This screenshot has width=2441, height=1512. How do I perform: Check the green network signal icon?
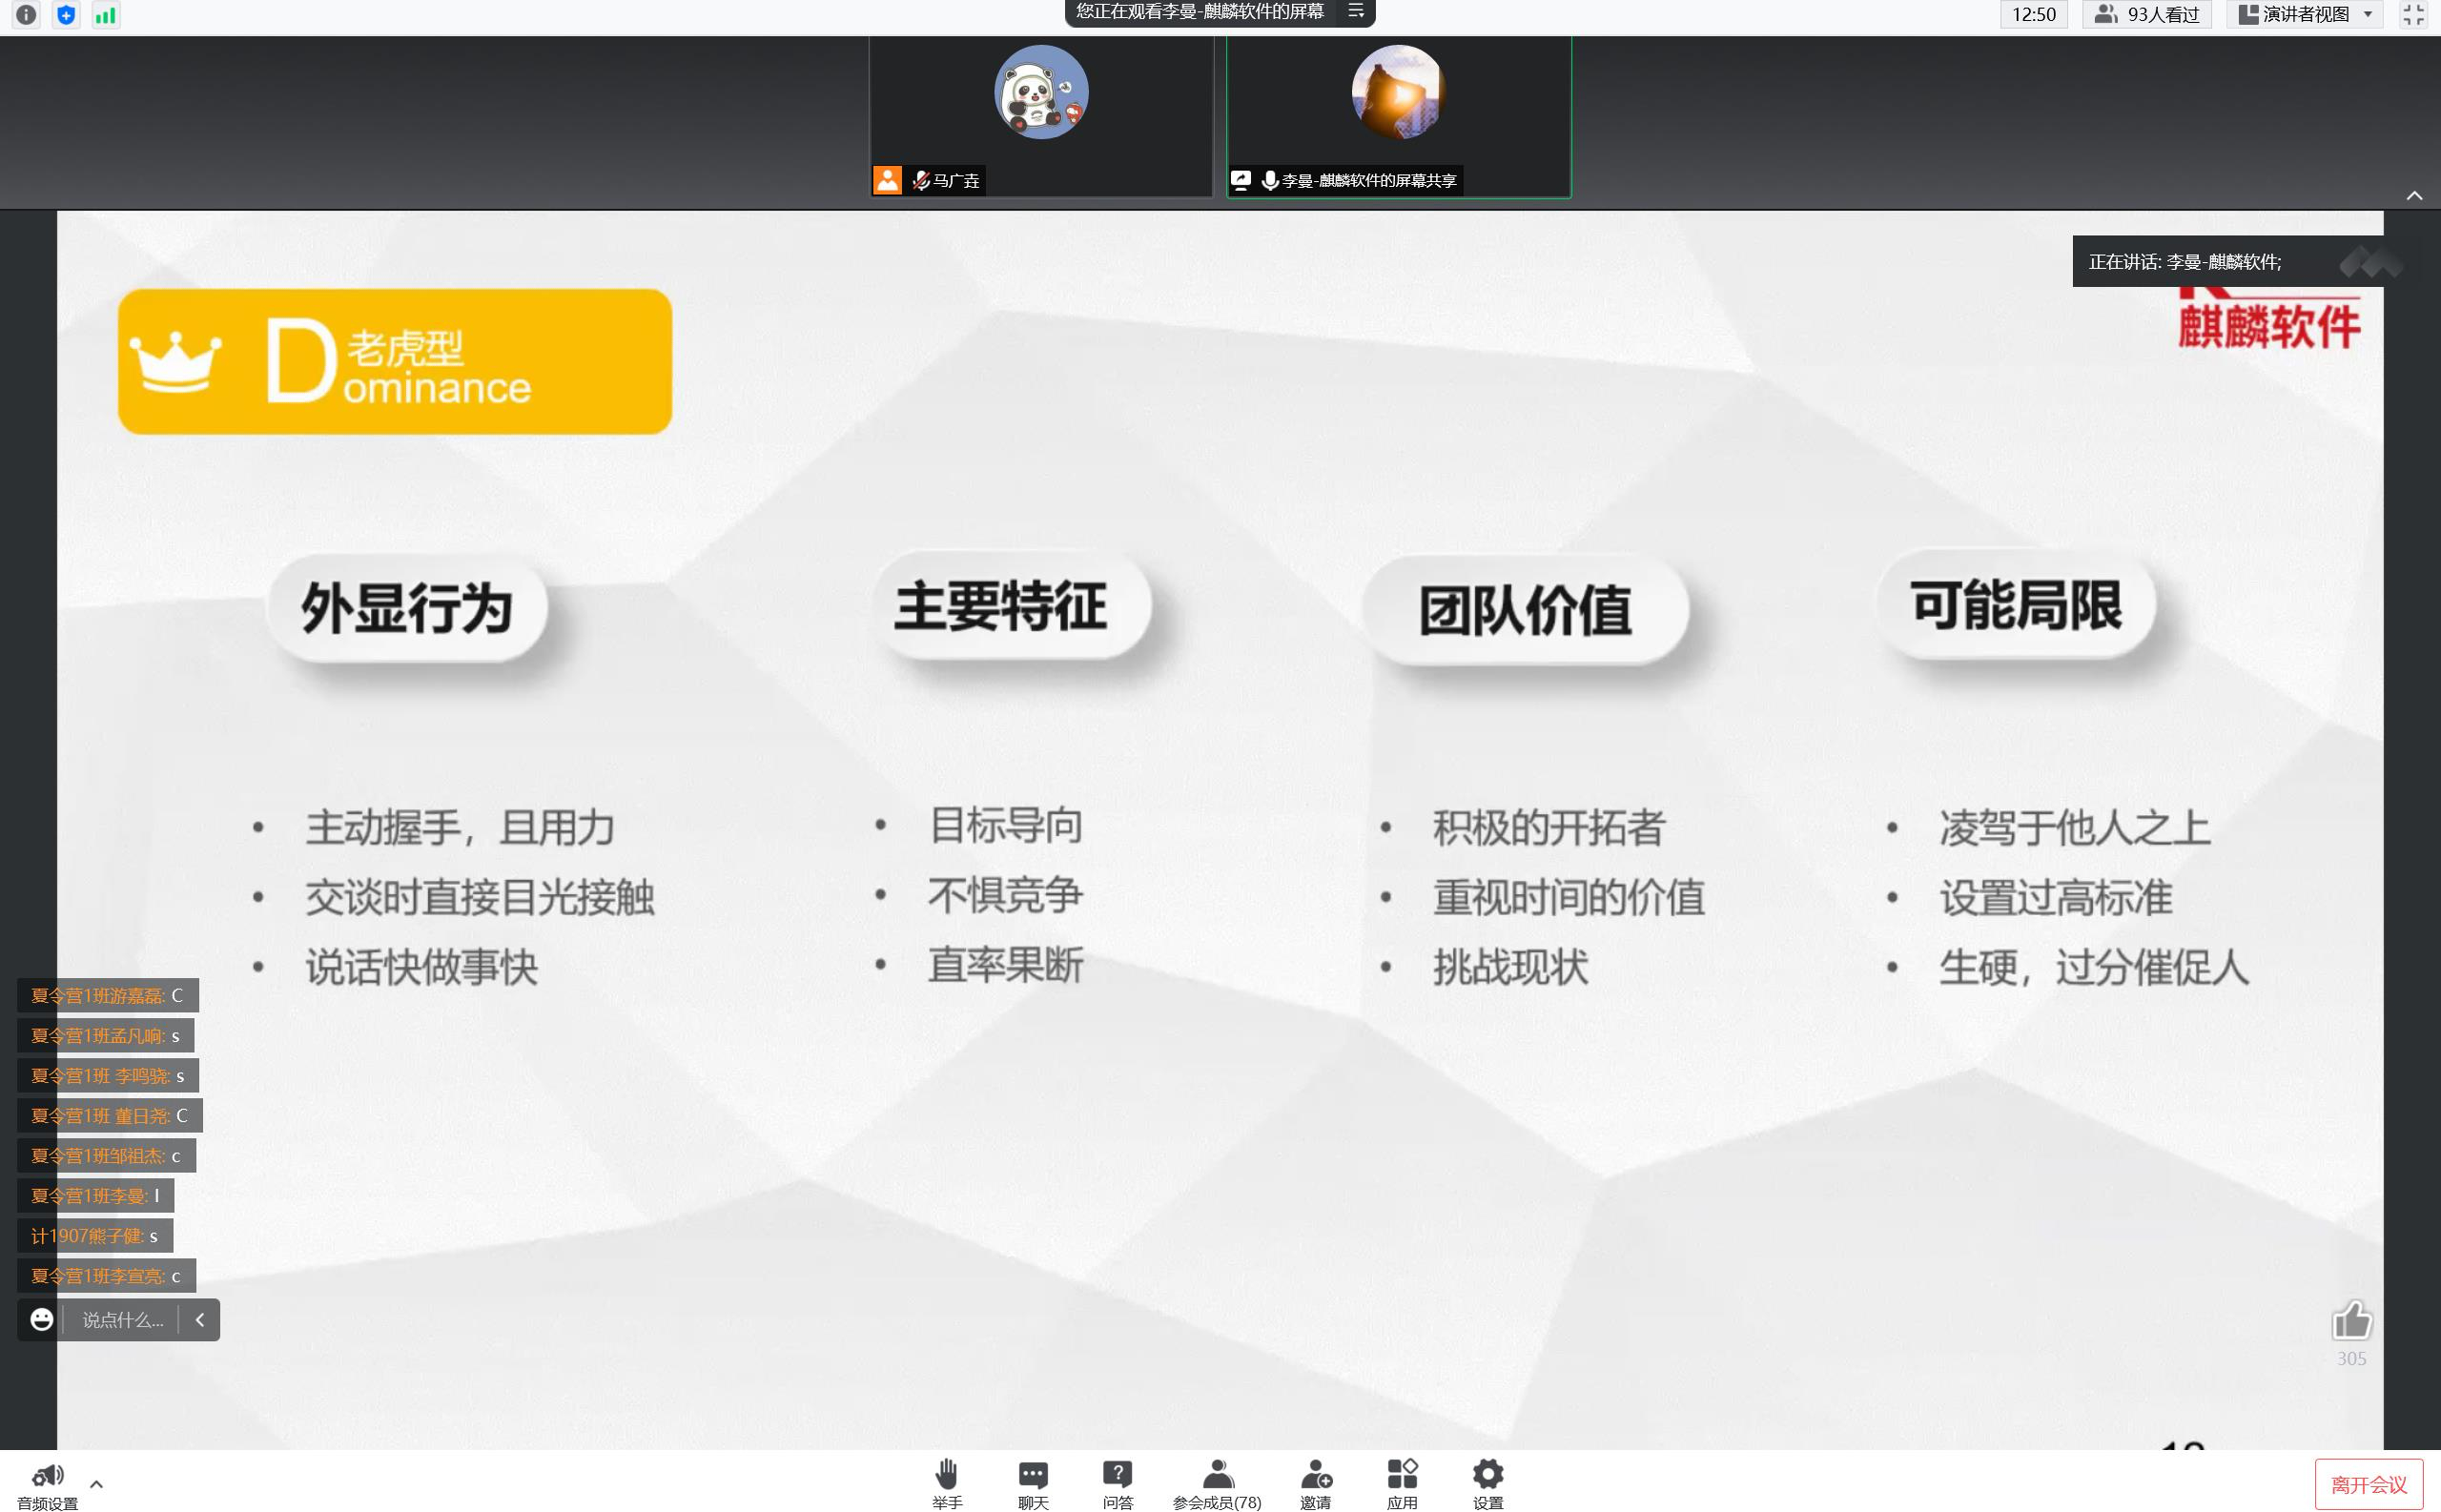tap(105, 15)
